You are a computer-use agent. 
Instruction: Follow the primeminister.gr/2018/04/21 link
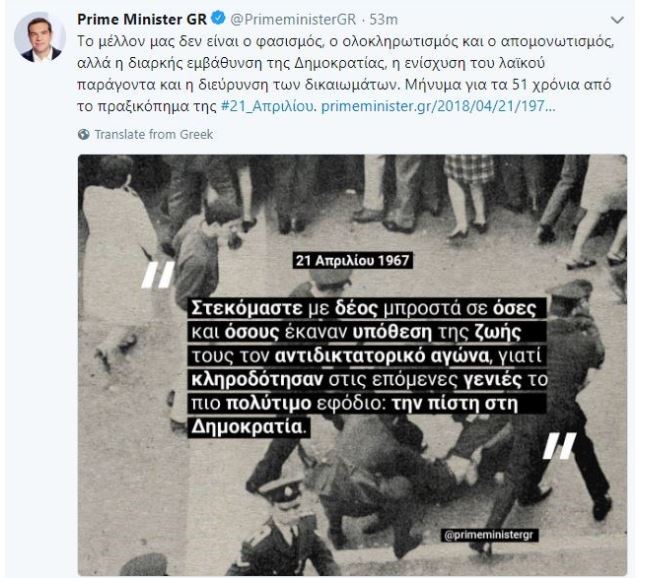point(438,106)
